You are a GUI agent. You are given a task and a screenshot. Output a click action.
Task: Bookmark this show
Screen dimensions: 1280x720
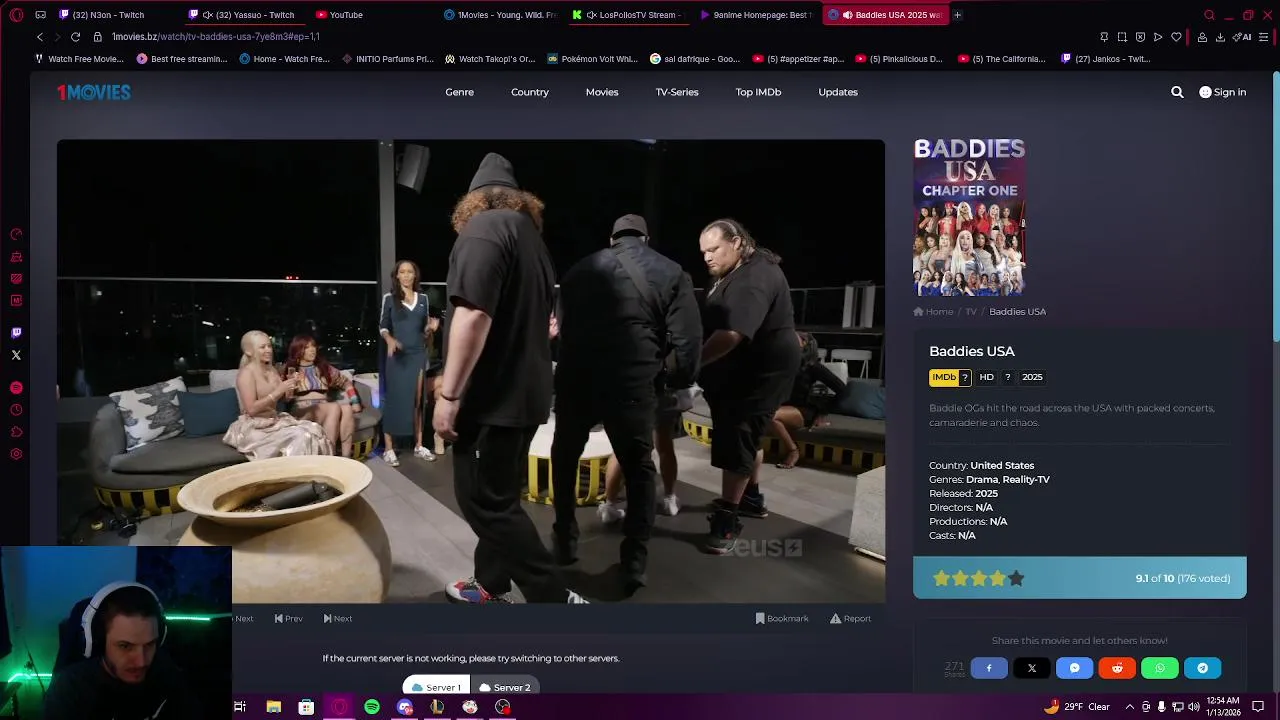(x=782, y=618)
